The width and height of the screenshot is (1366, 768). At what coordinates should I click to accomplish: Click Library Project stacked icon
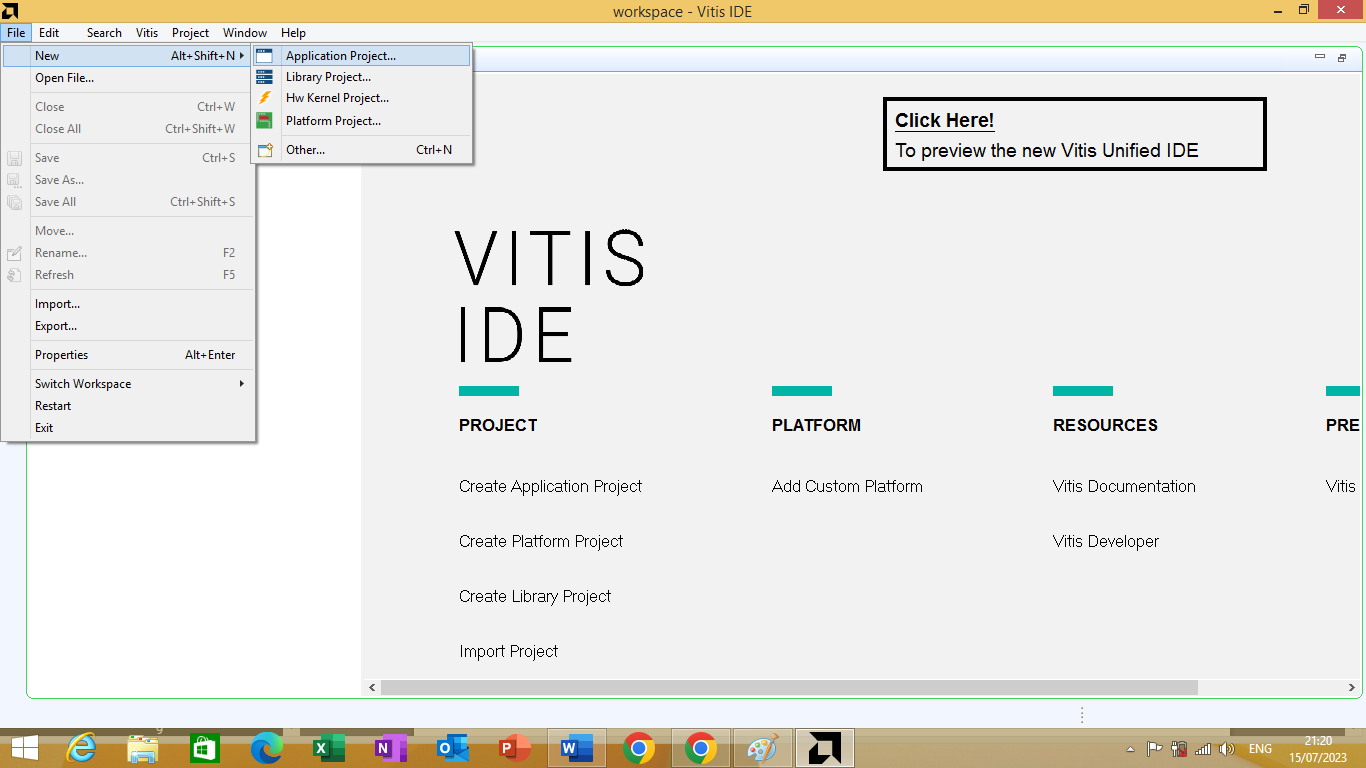tap(264, 77)
